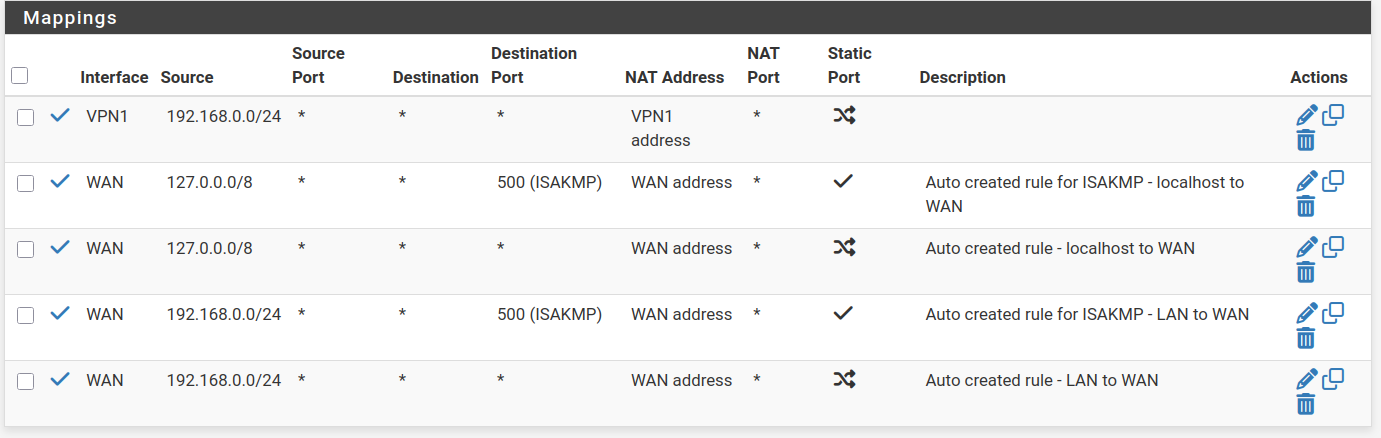Image resolution: width=1381 pixels, height=438 pixels.
Task: Delete the 'LAN to WAN' auto created rule
Action: (x=1305, y=405)
